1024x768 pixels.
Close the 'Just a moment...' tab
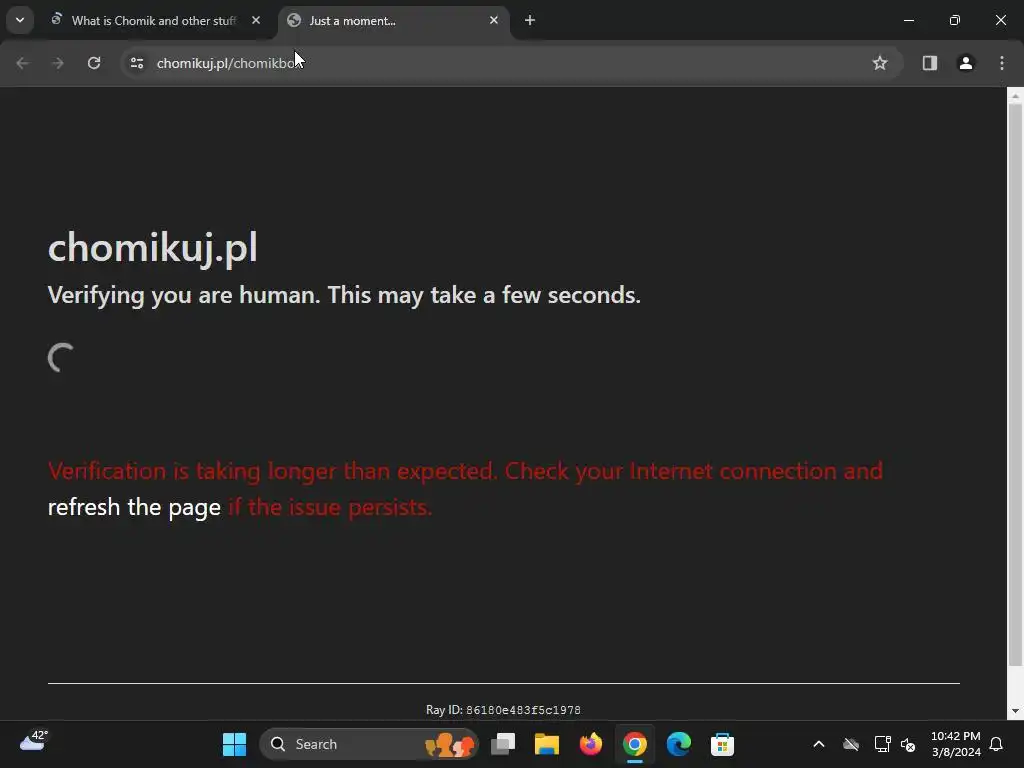coord(494,20)
